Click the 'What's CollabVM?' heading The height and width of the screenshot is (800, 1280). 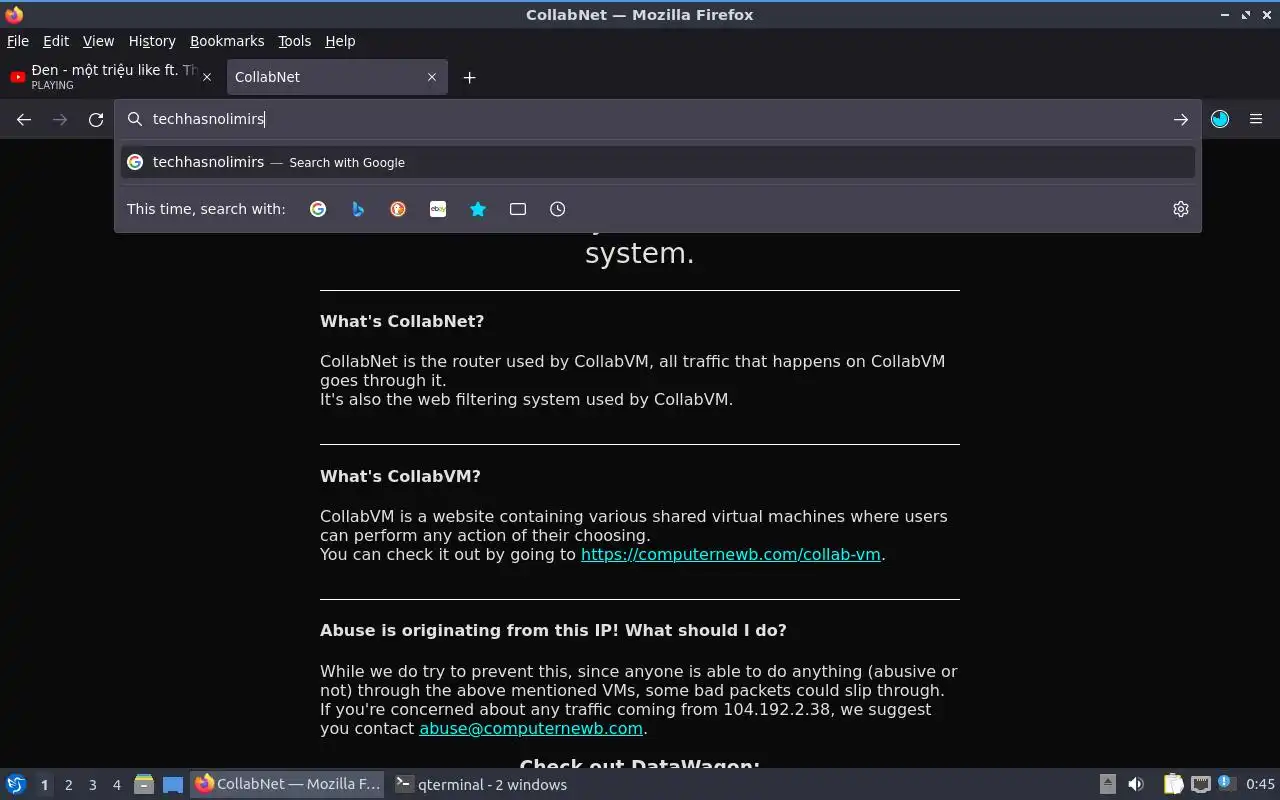pos(400,476)
